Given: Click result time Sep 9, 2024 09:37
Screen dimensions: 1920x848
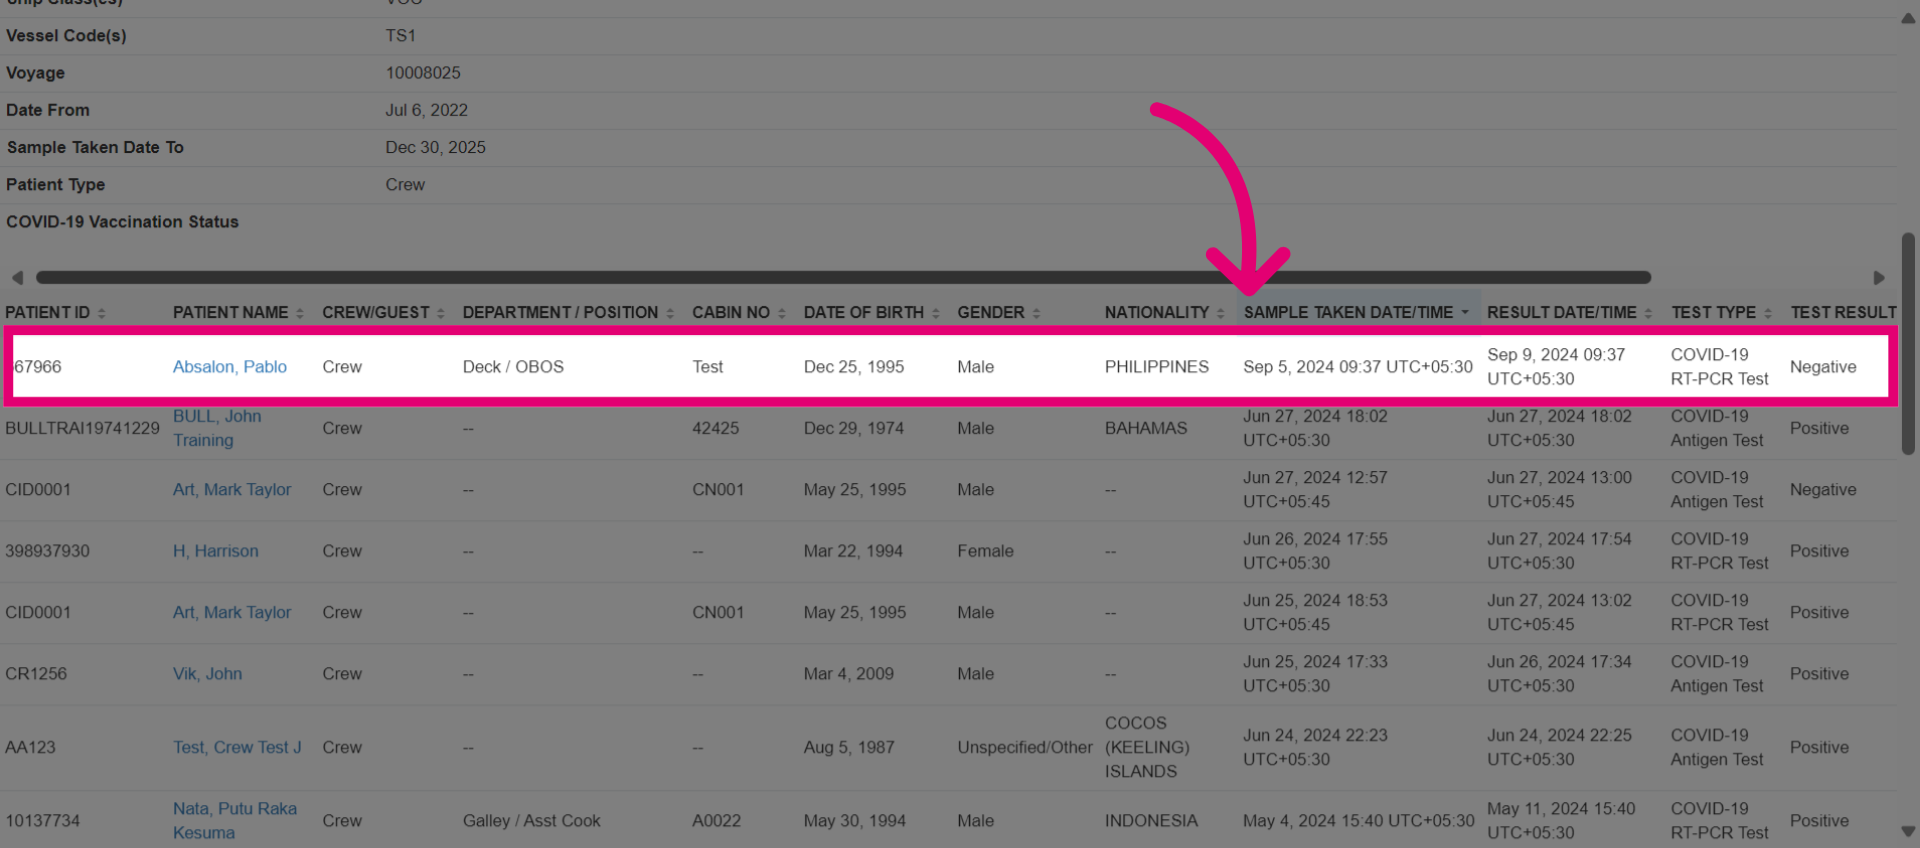Looking at the screenshot, I should point(1556,367).
